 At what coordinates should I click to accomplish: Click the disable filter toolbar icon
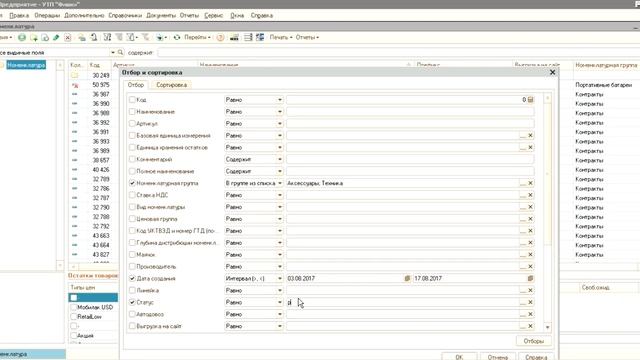[145, 38]
